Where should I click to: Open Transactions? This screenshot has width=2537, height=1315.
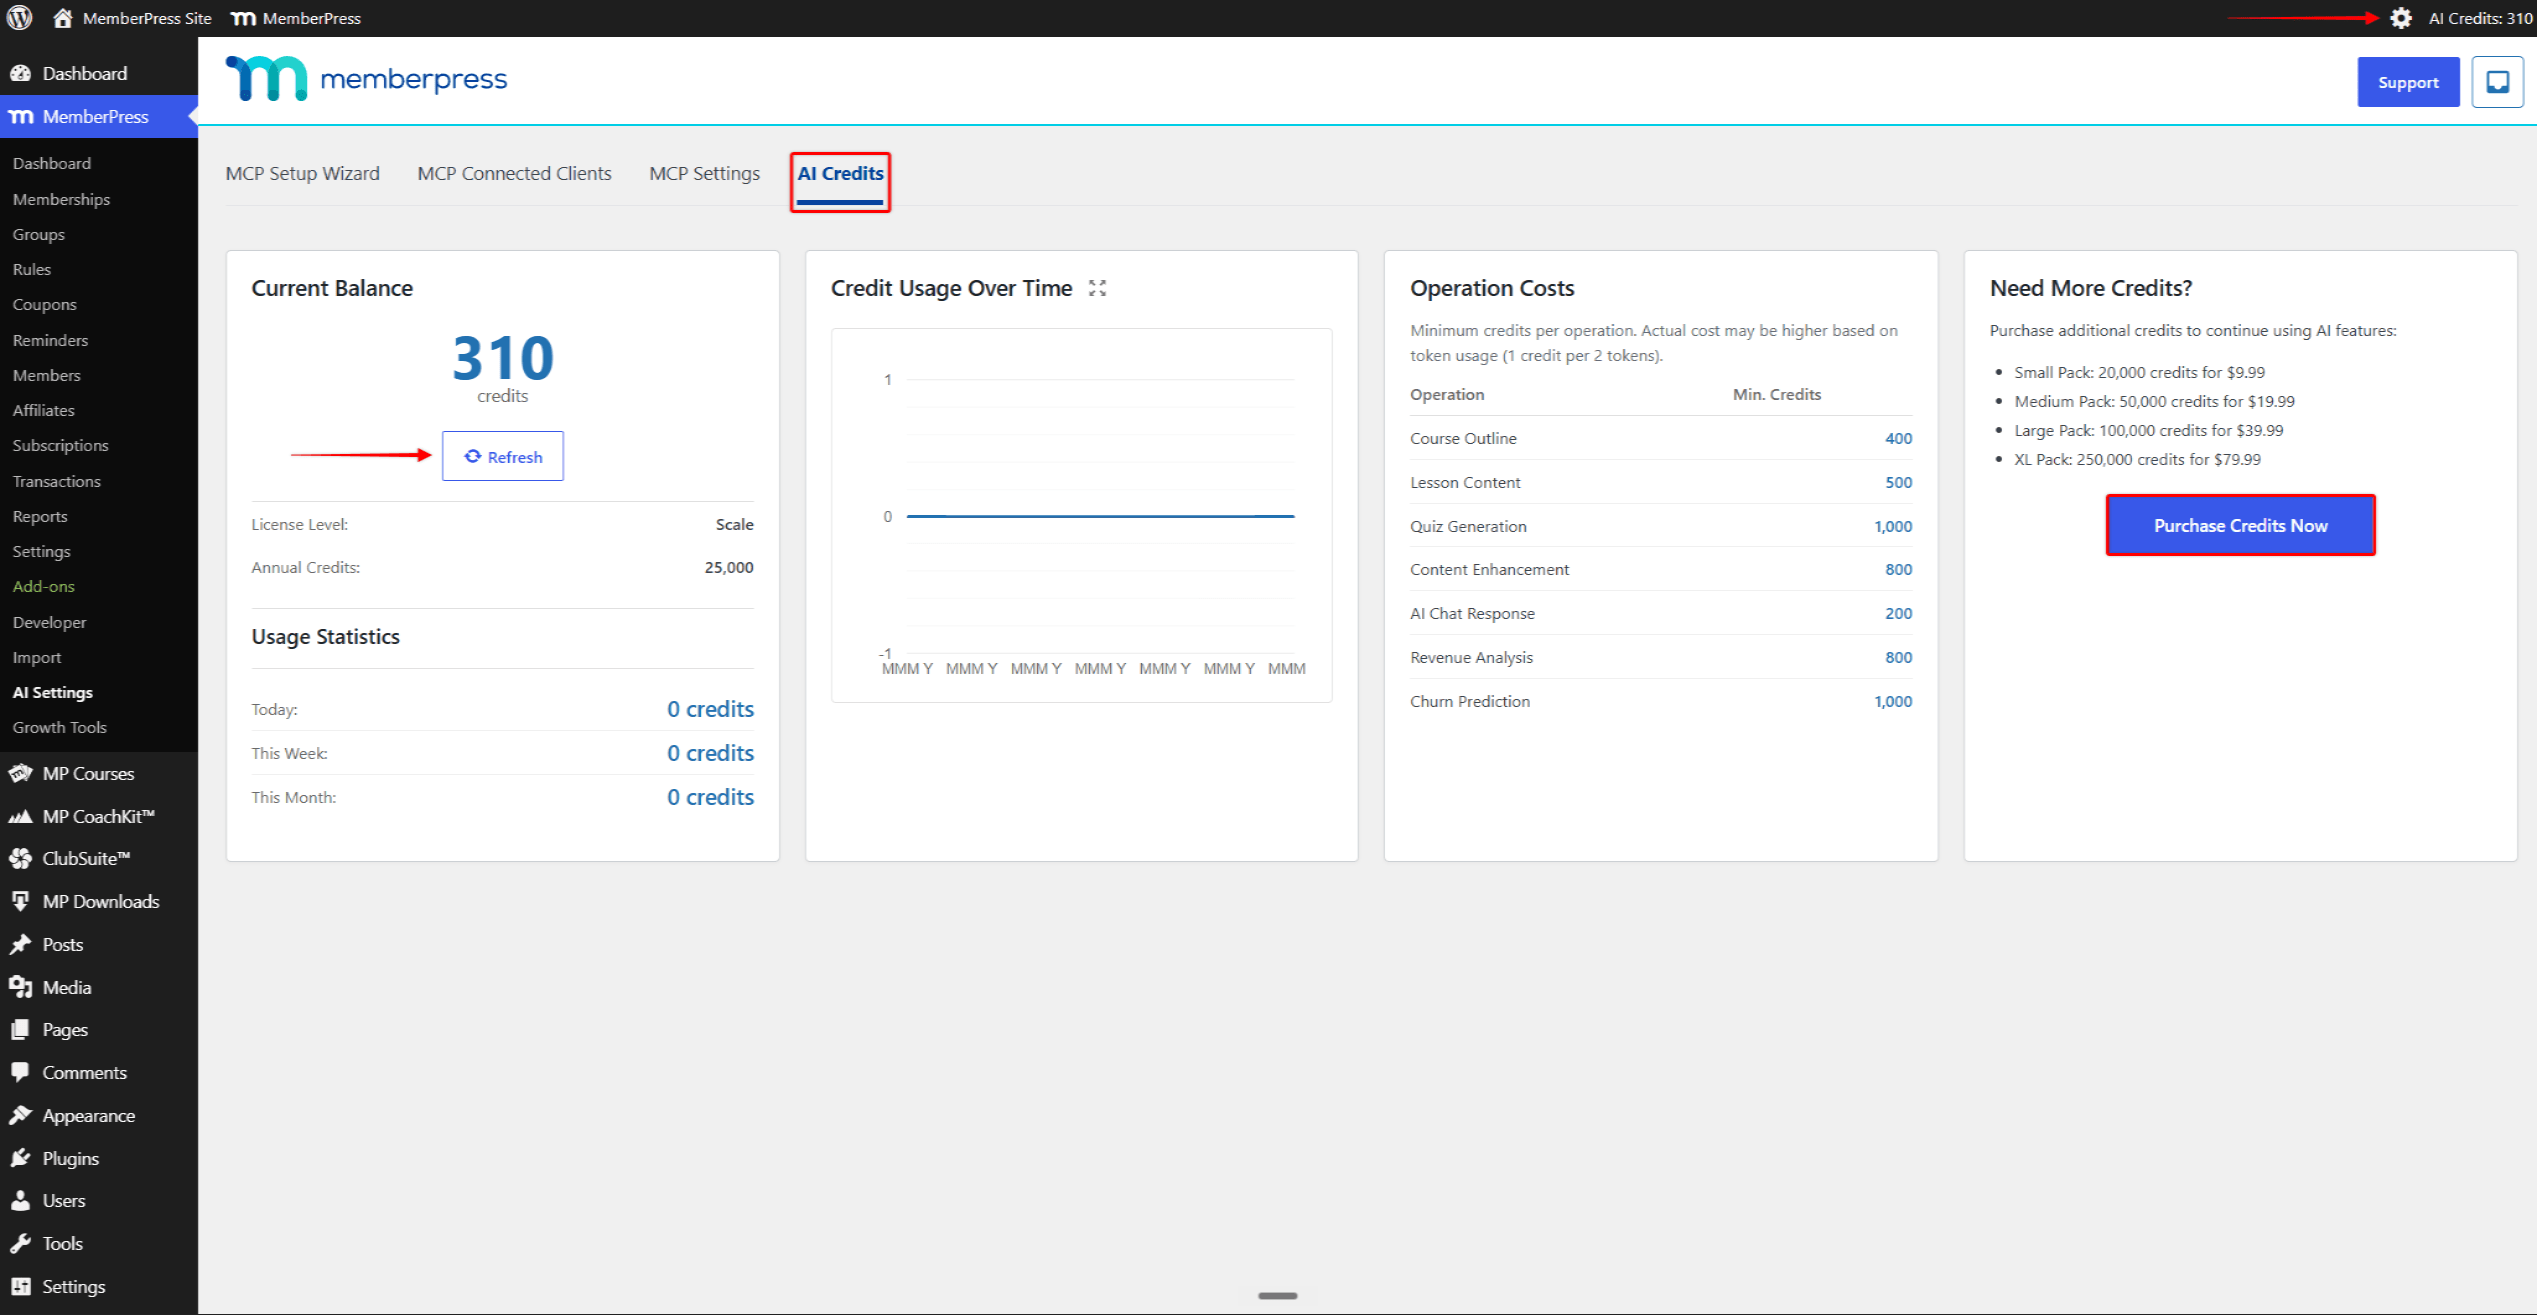click(56, 481)
